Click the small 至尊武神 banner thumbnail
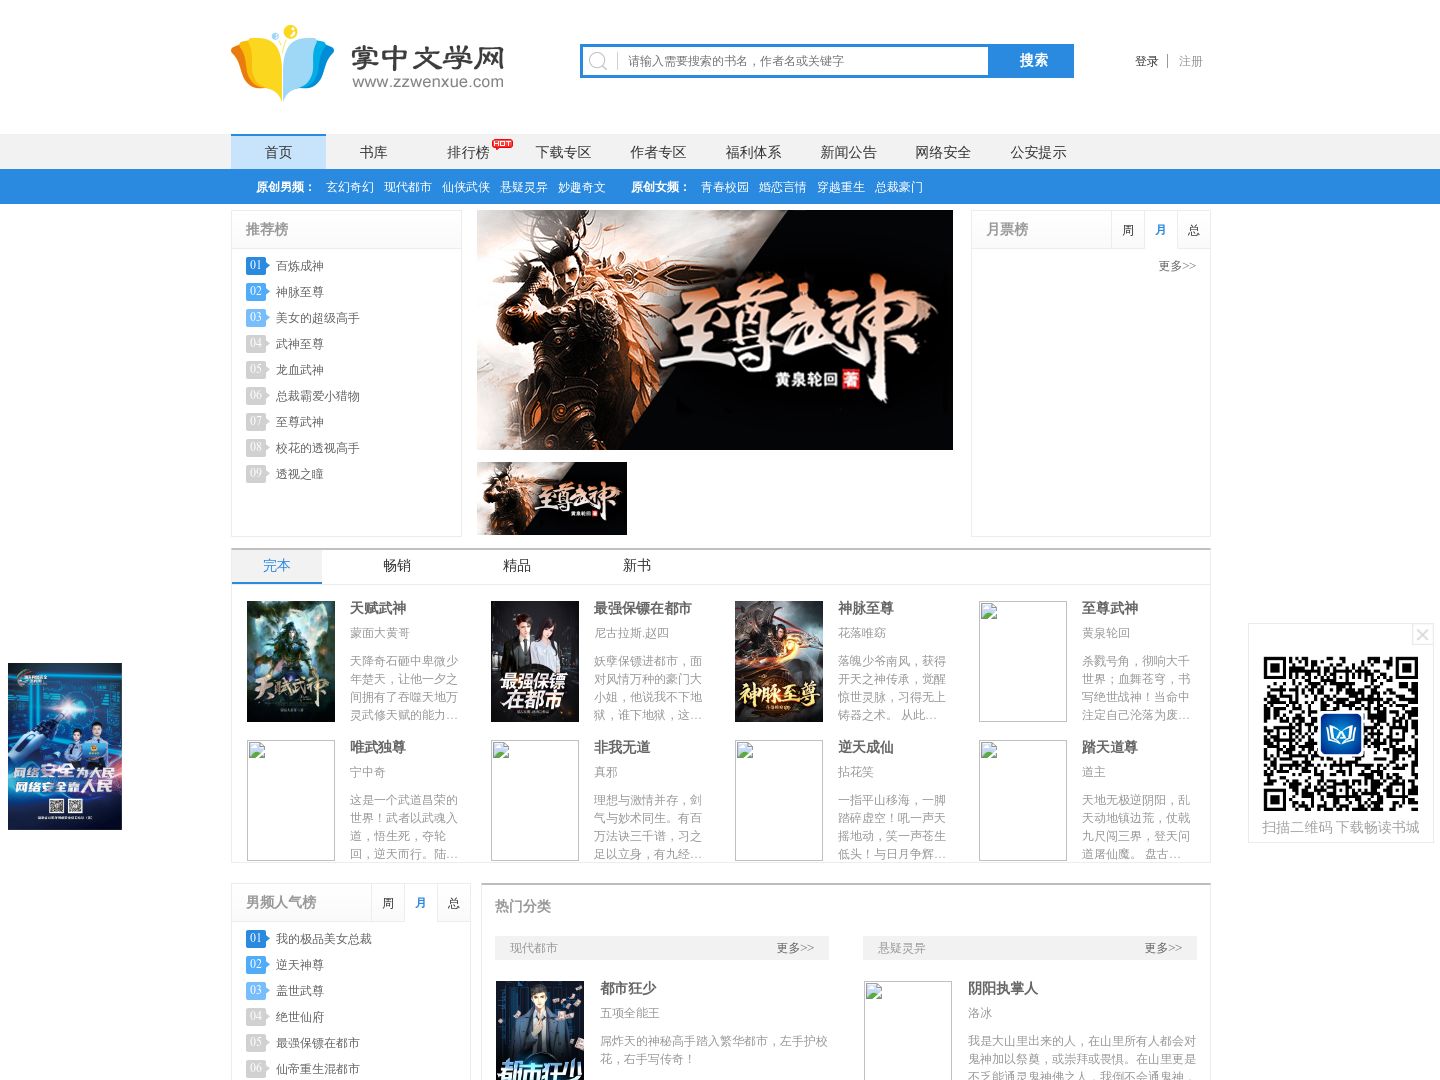Viewport: 1440px width, 1080px height. [x=552, y=498]
